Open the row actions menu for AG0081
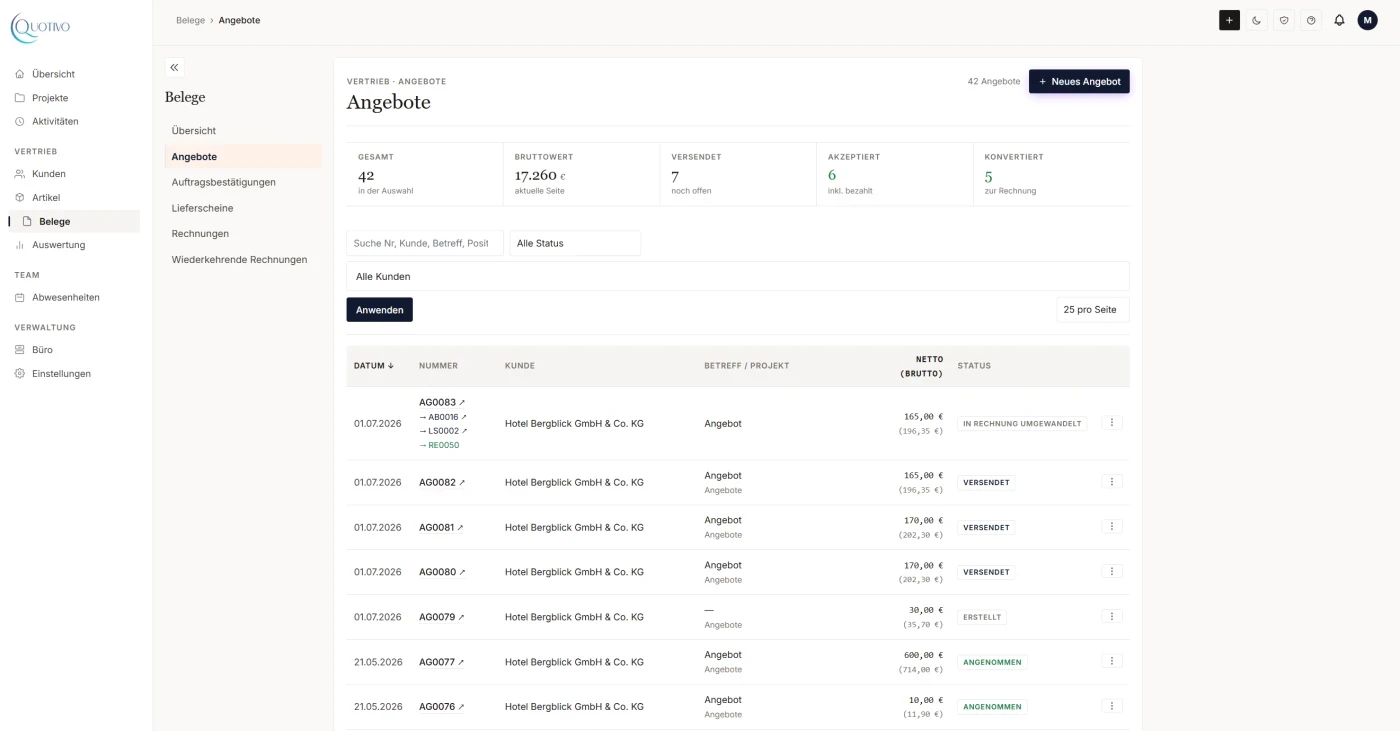 point(1112,527)
